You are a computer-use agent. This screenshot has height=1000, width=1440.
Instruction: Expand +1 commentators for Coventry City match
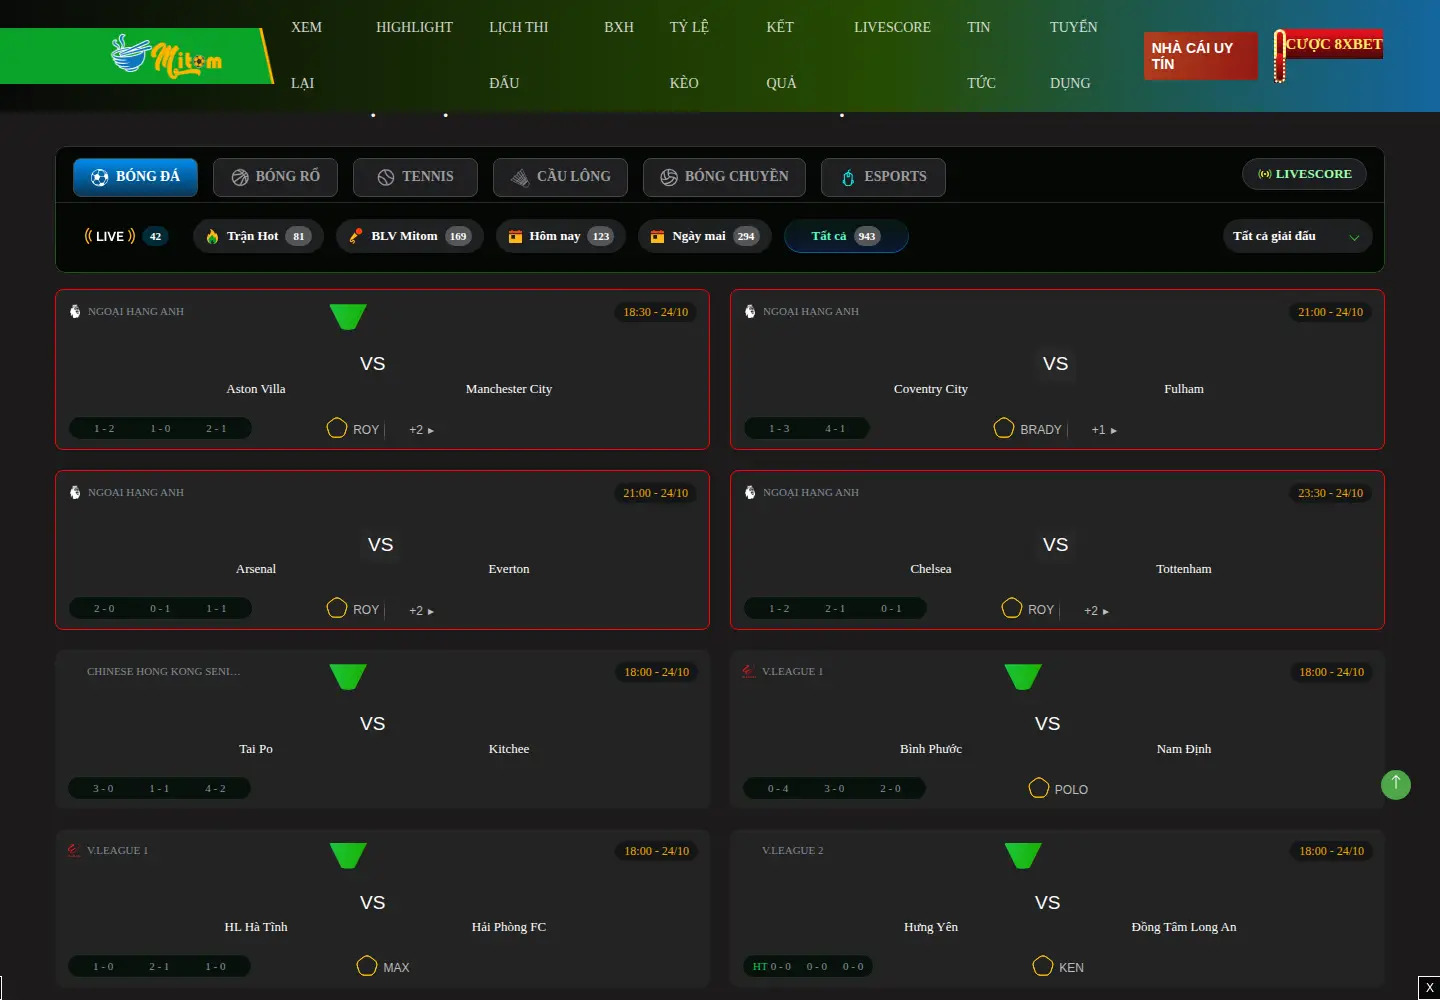coord(1104,430)
